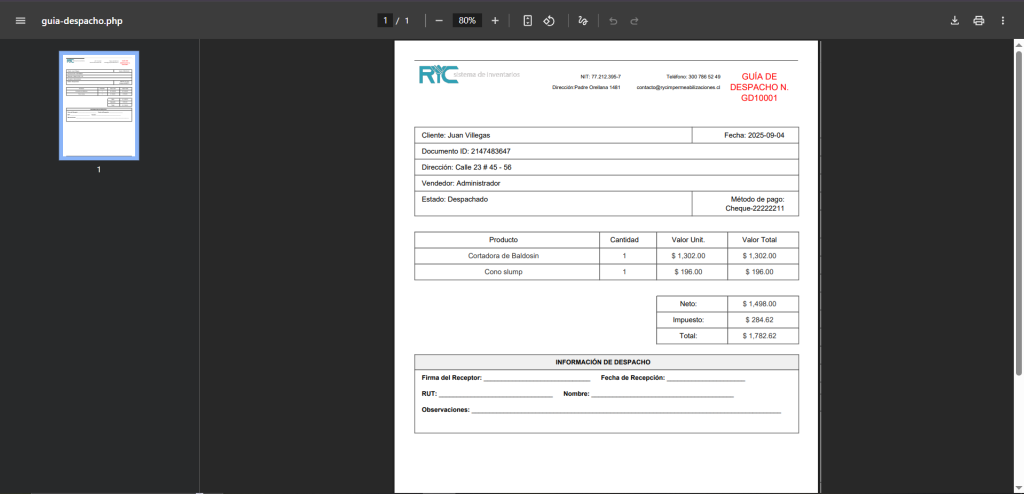
Task: Rotate the document counterclockwise
Action: [549, 20]
